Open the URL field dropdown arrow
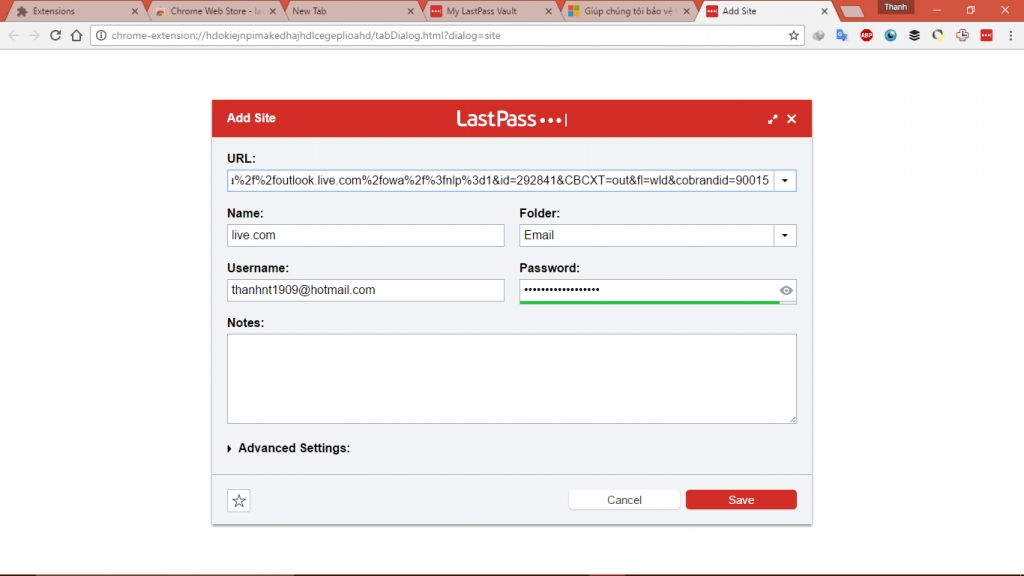 click(785, 181)
